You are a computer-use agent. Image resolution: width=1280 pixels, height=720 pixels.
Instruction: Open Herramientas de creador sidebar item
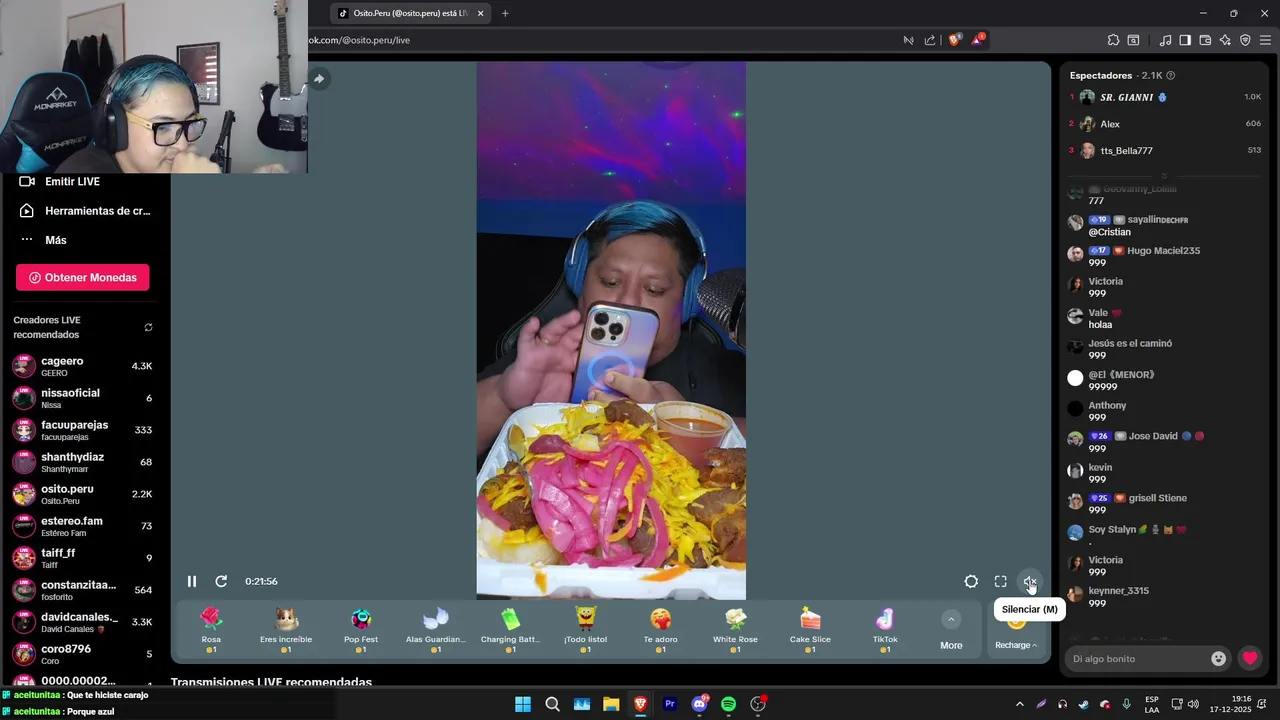85,211
